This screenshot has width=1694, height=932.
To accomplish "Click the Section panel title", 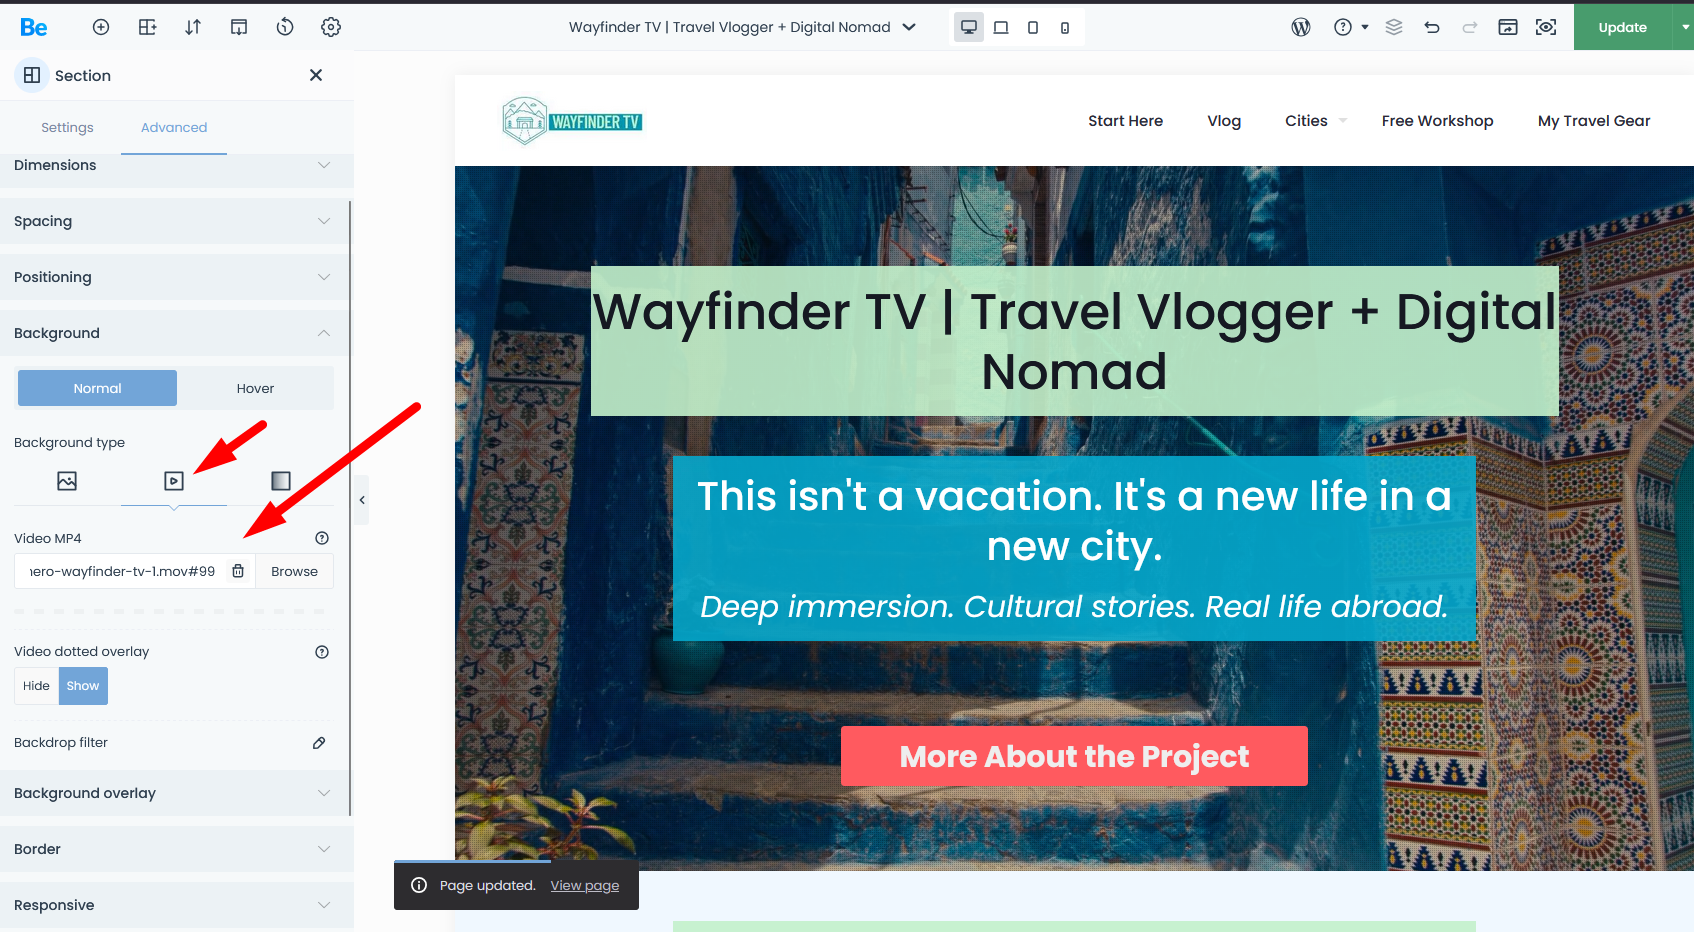I will tap(83, 75).
